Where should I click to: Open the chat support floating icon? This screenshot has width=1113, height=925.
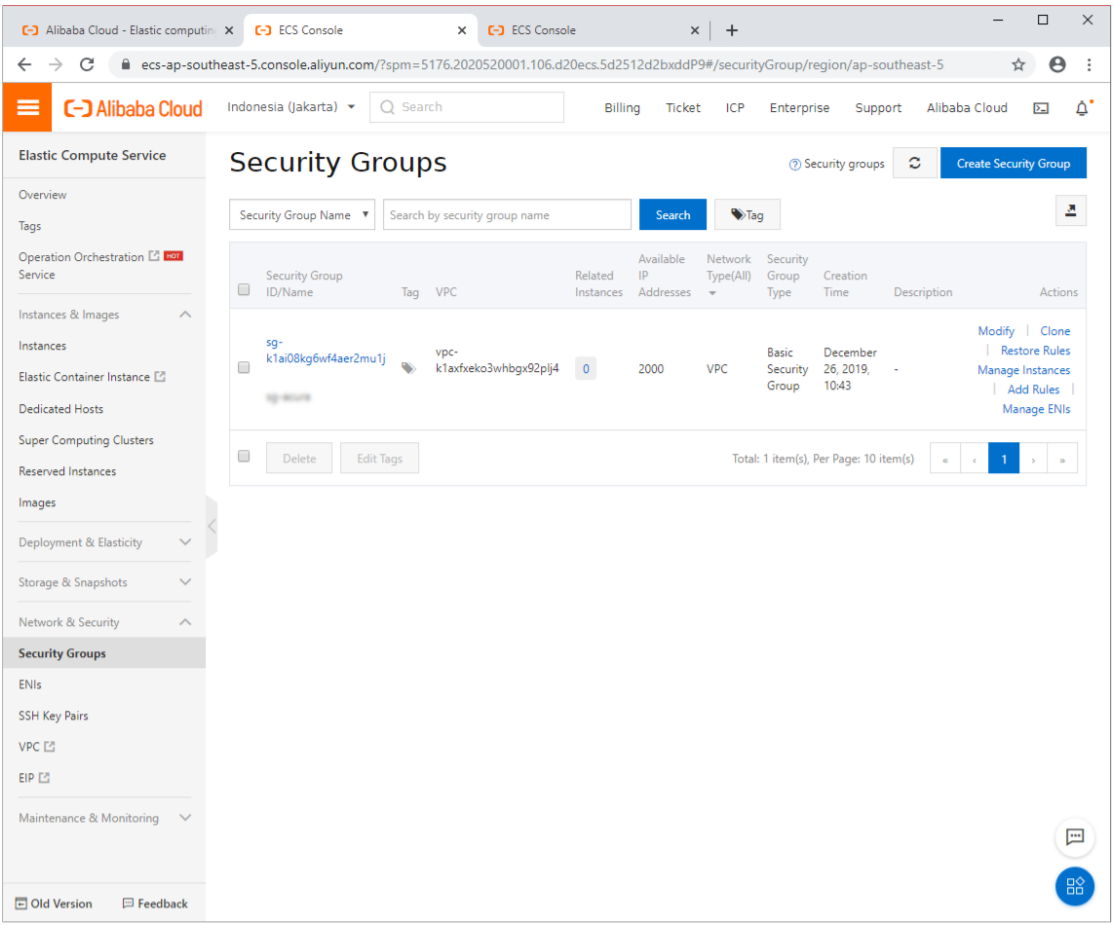(x=1075, y=837)
